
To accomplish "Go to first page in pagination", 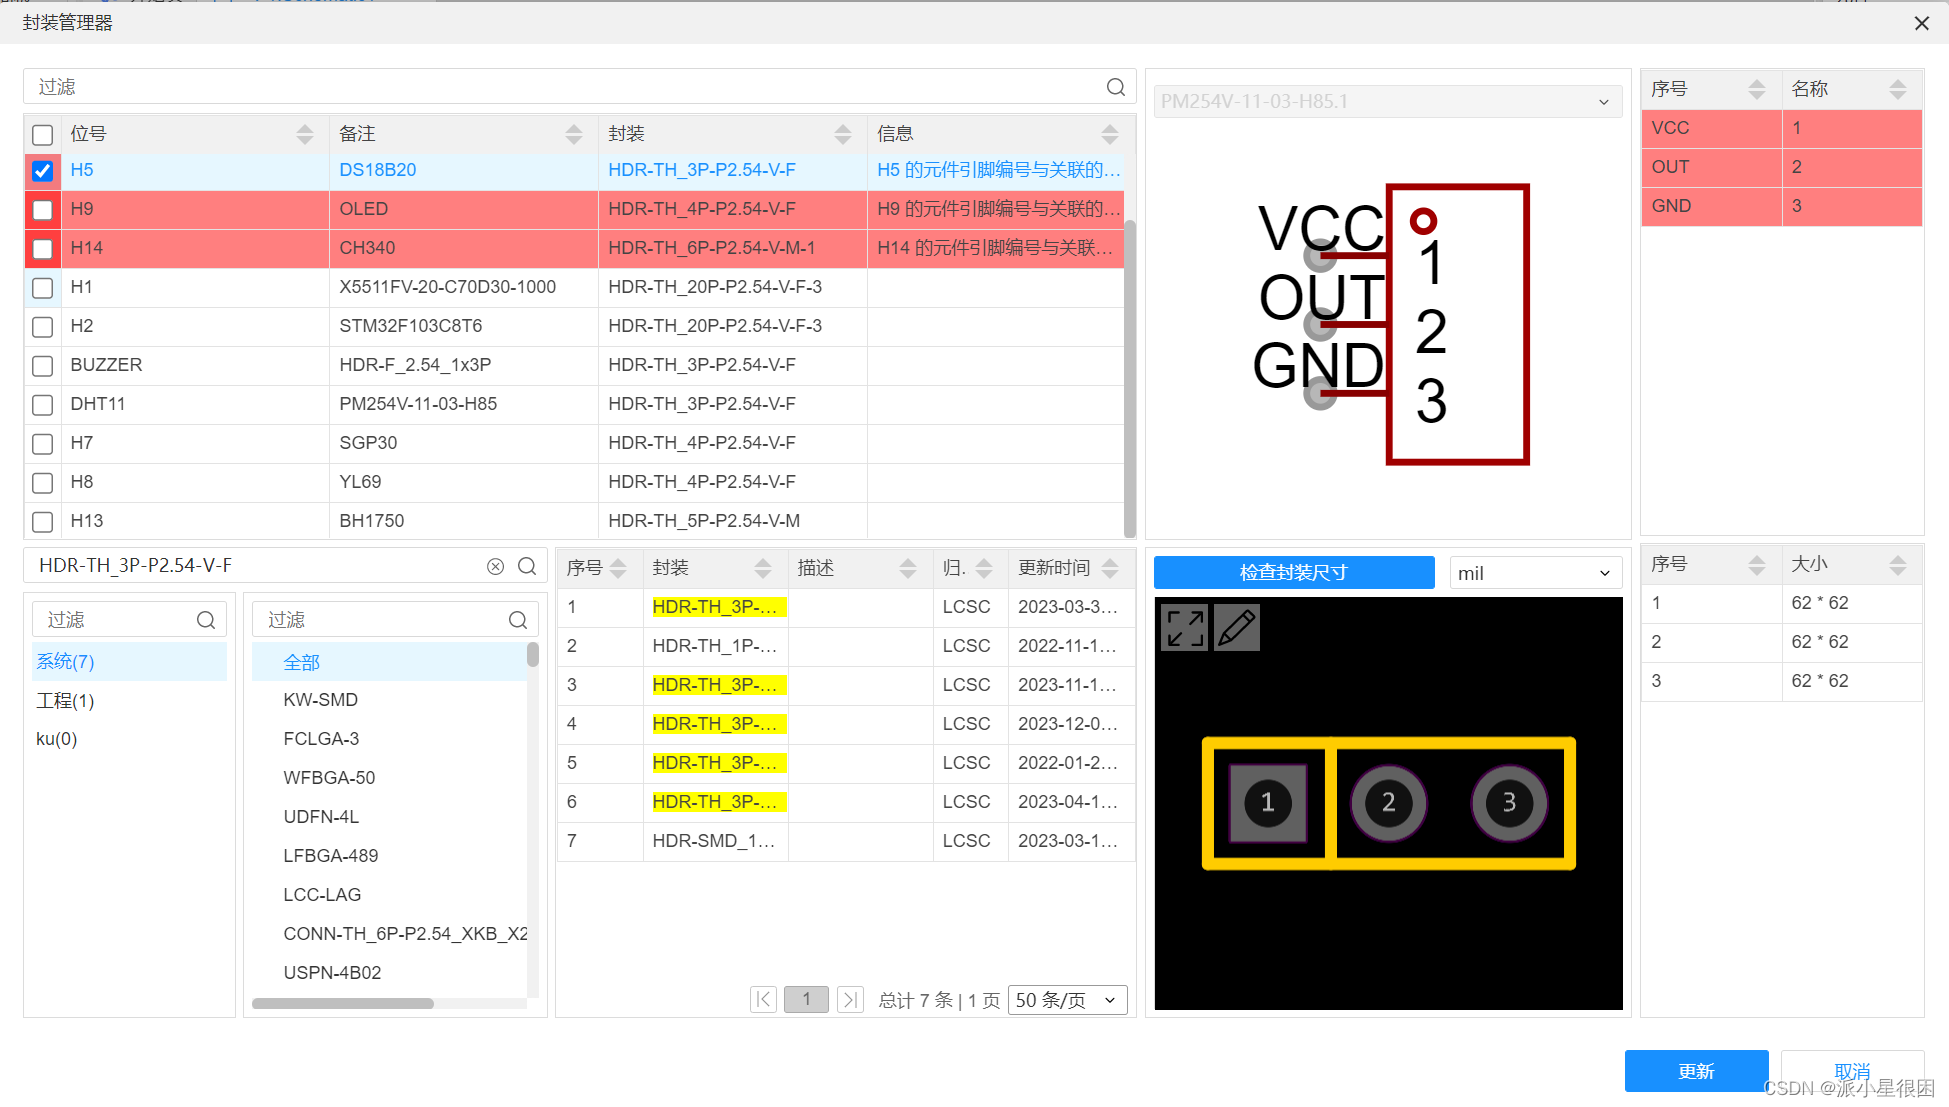I will pyautogui.click(x=763, y=999).
